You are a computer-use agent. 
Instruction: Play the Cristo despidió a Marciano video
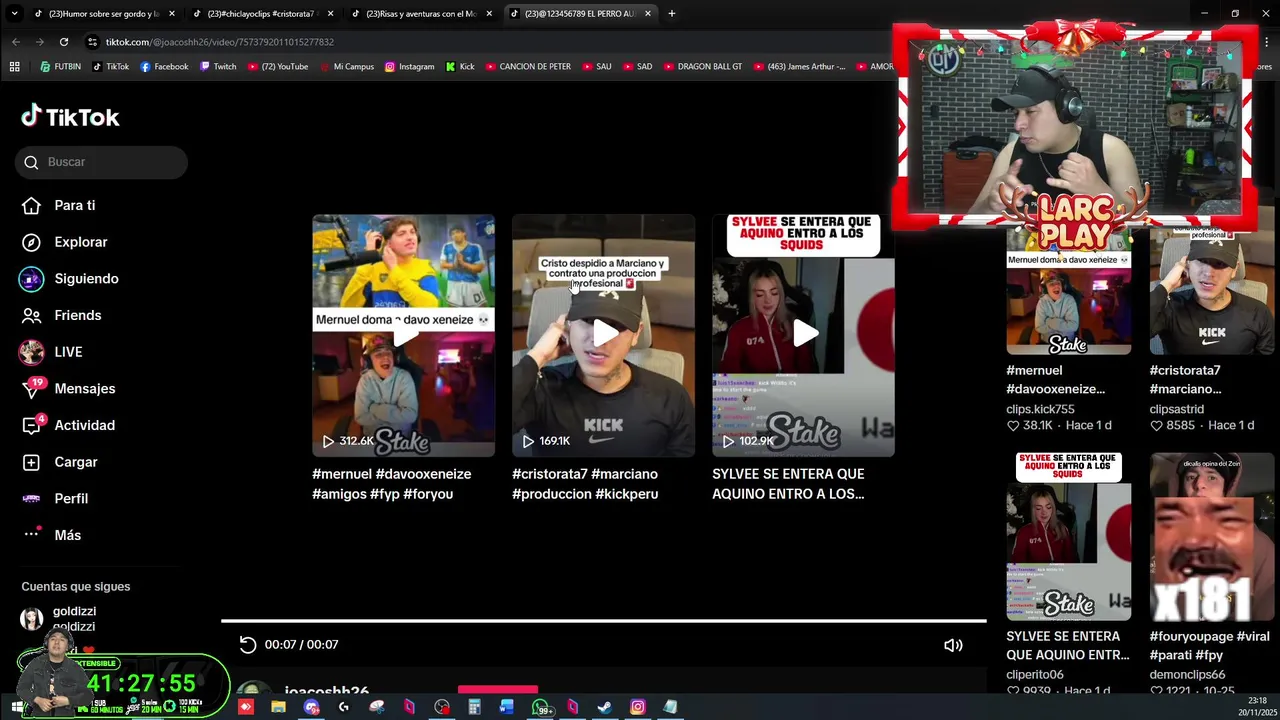pyautogui.click(x=603, y=335)
